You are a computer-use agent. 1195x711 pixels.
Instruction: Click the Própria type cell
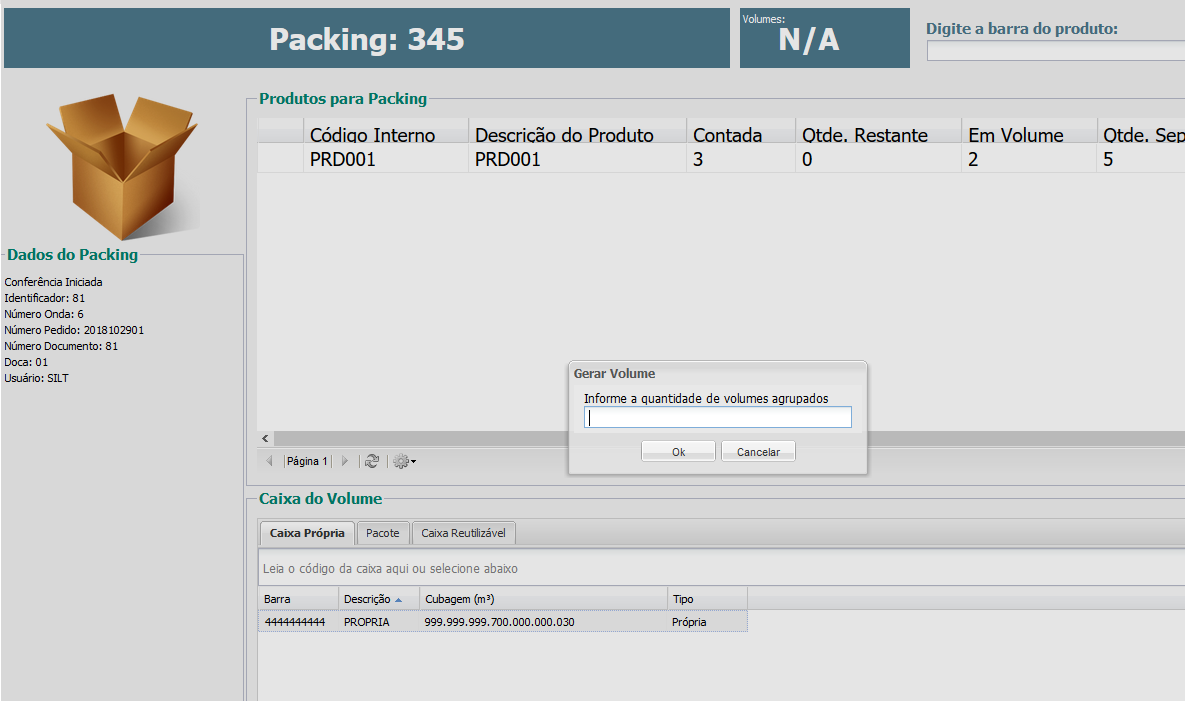707,622
